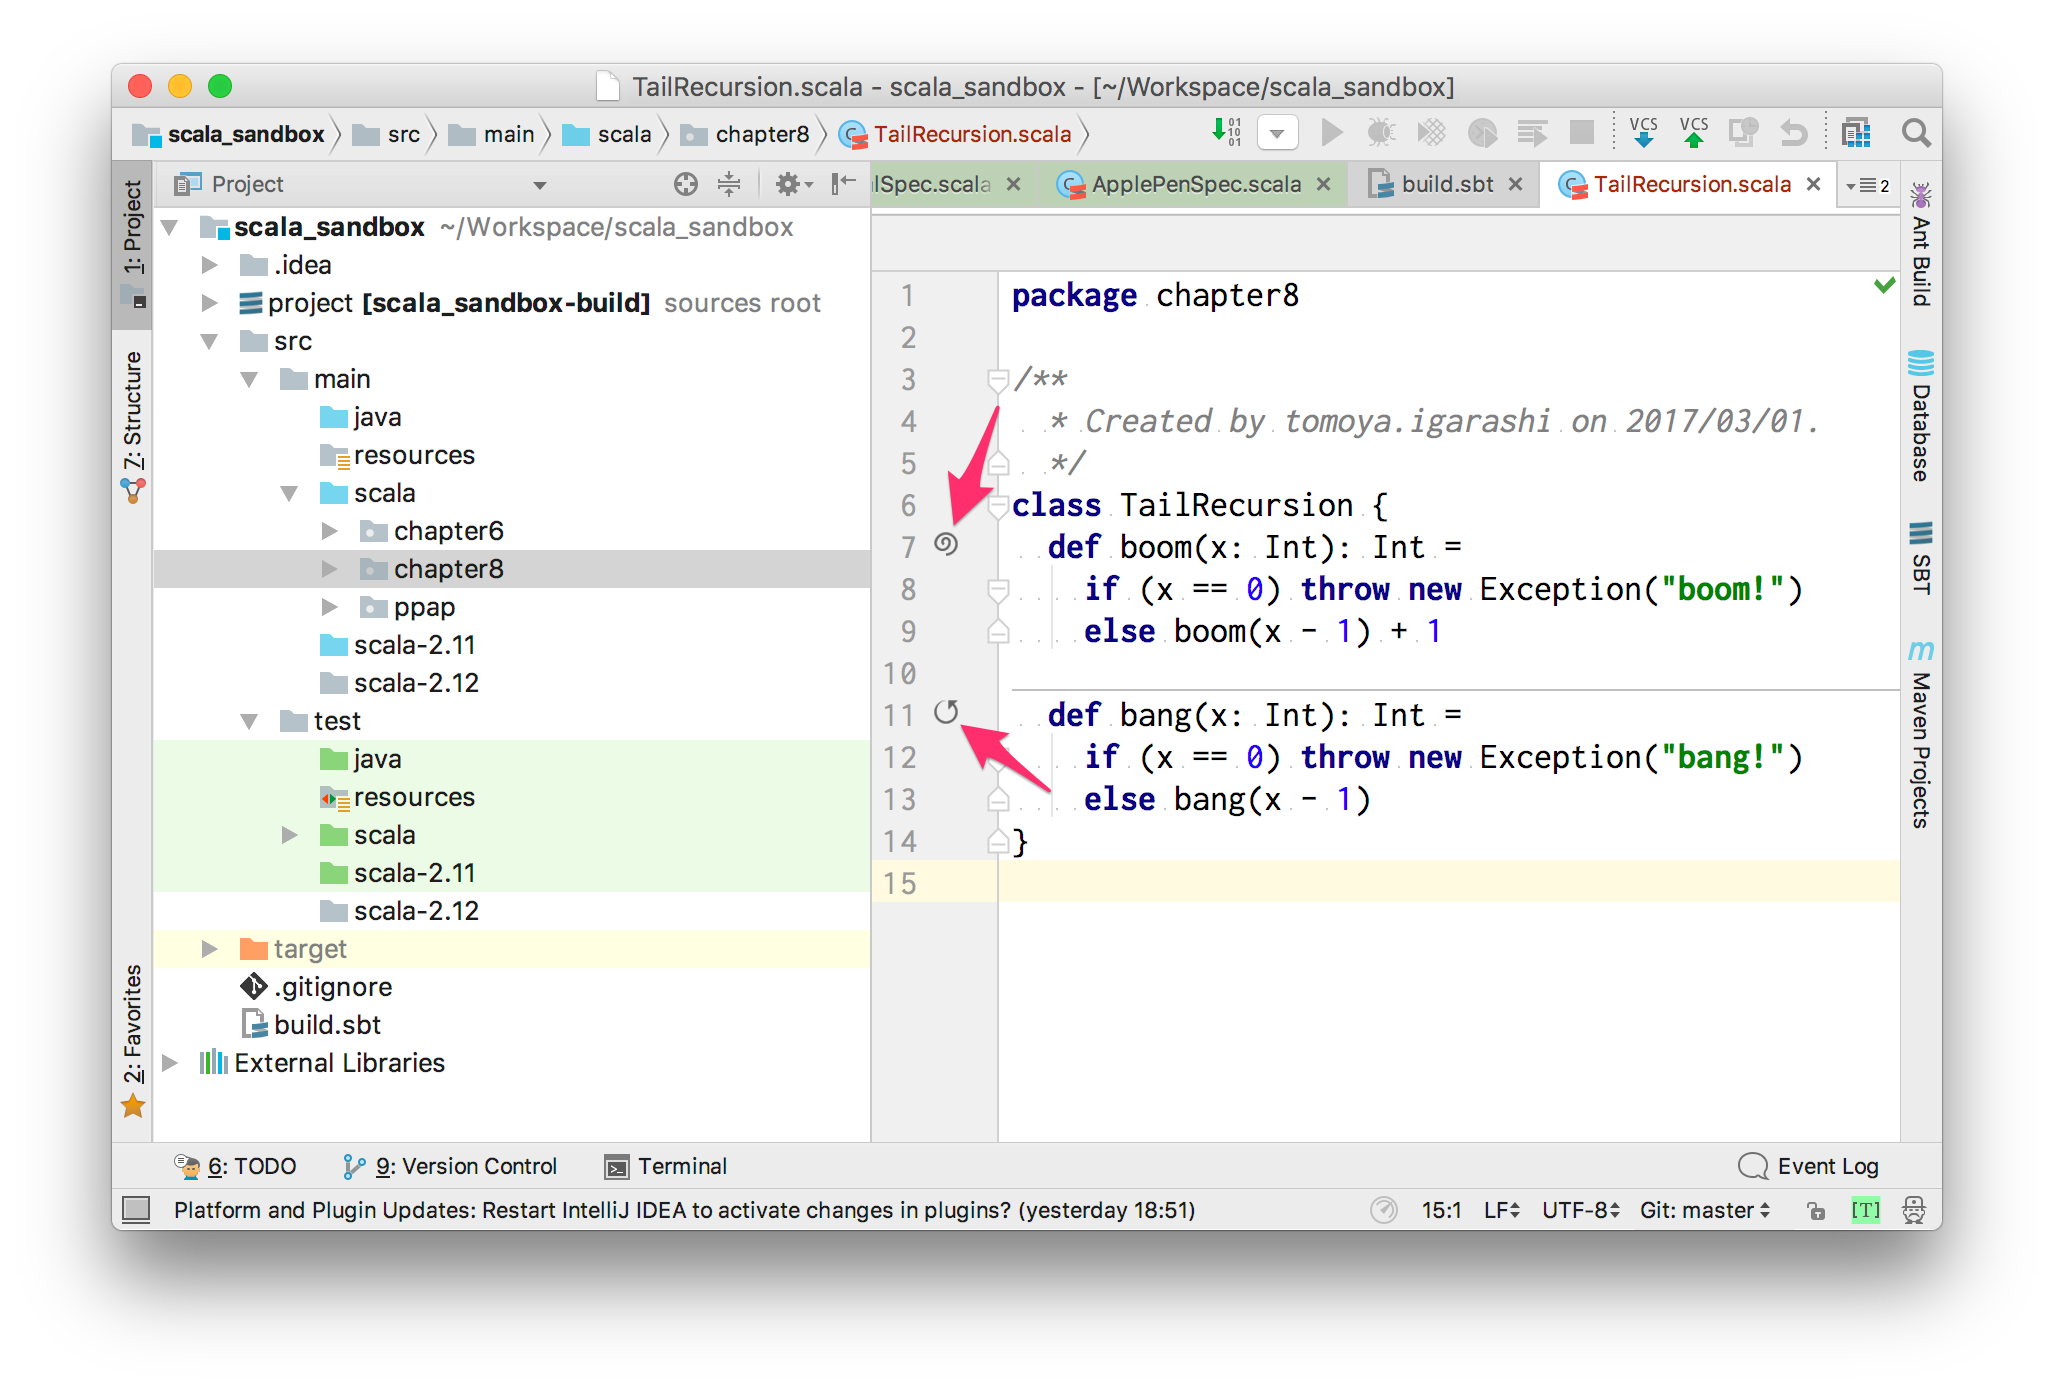Click the Hector inspector icon

(x=1914, y=1210)
